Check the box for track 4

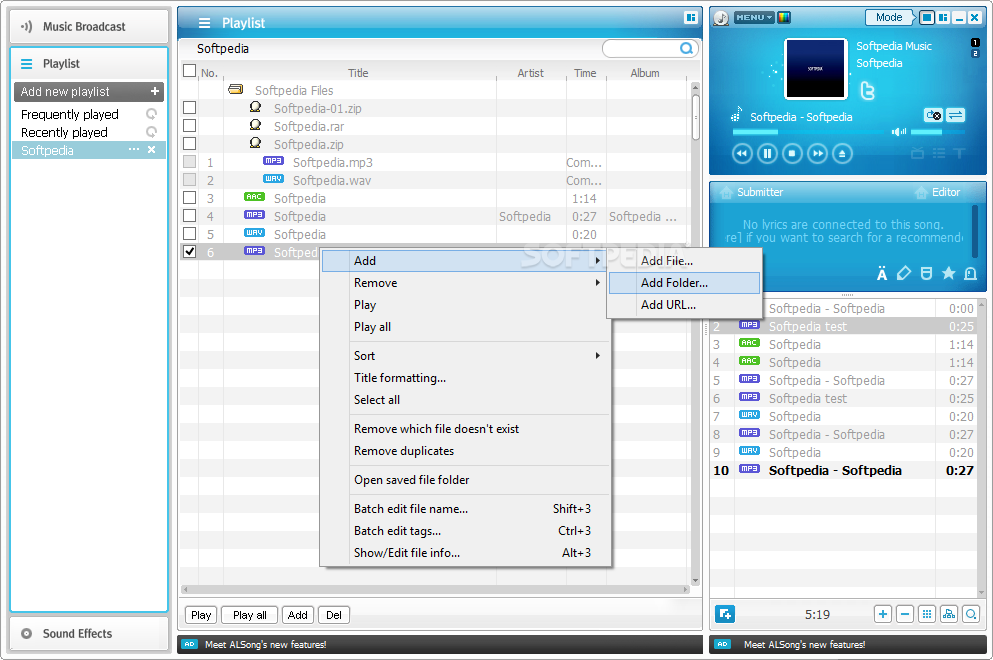(189, 215)
